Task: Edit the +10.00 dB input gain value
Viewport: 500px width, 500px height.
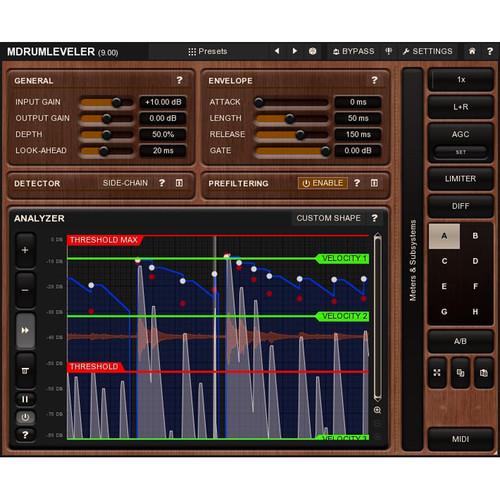Action: click(163, 102)
